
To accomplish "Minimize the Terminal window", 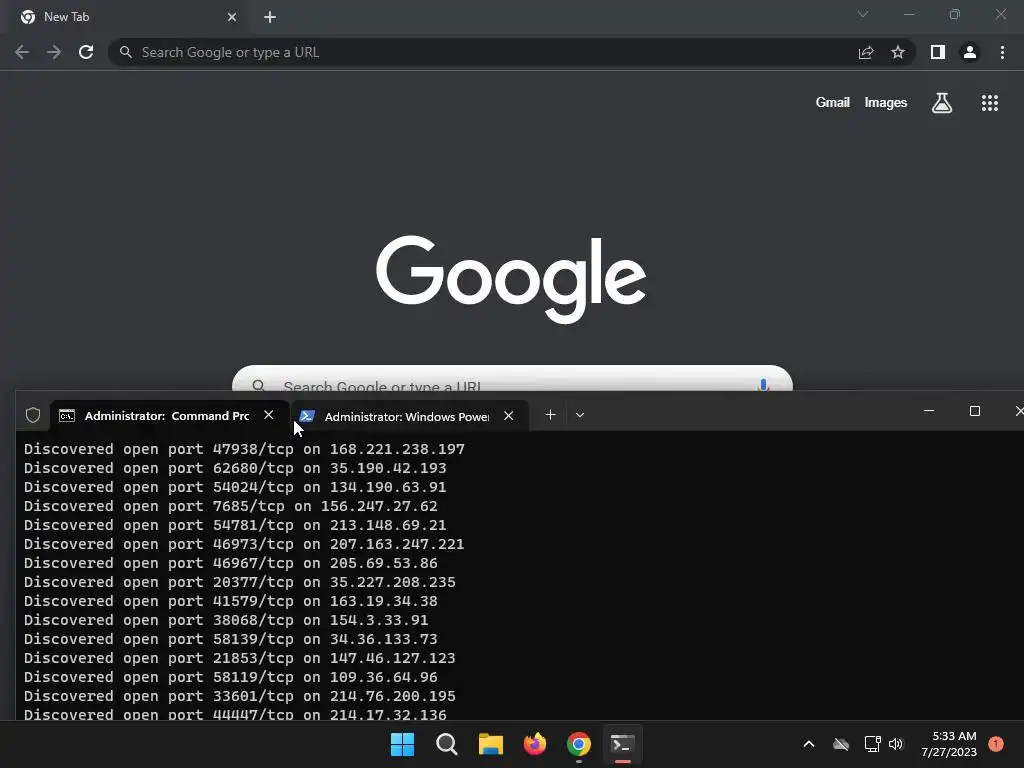I will pyautogui.click(x=929, y=411).
